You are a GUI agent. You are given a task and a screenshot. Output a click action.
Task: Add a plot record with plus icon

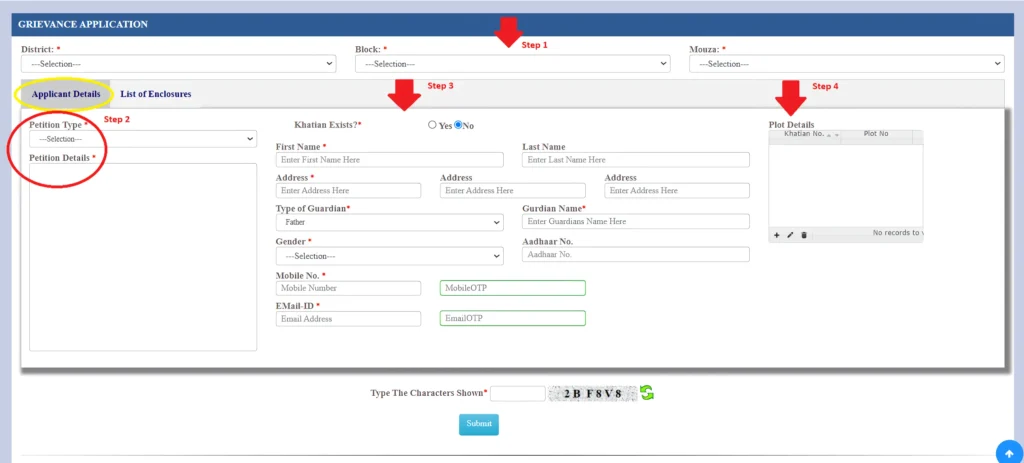(776, 235)
